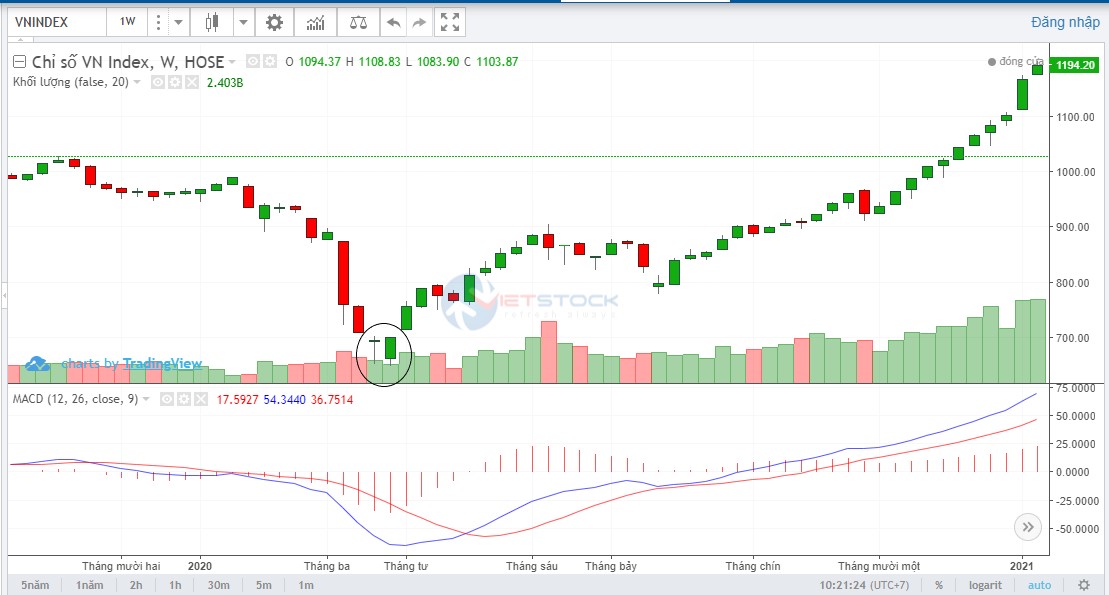Screen dimensions: 1109x595
Task: Click the Đăng nhập login link
Action: [x=1065, y=22]
